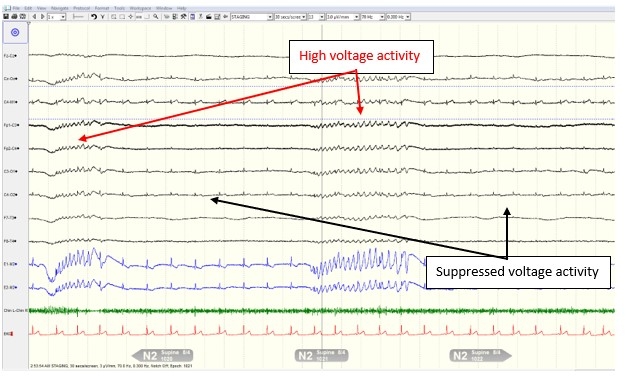Viewport: 626px width, 381px height.
Task: Select the EKG channel label
Action: point(8,333)
